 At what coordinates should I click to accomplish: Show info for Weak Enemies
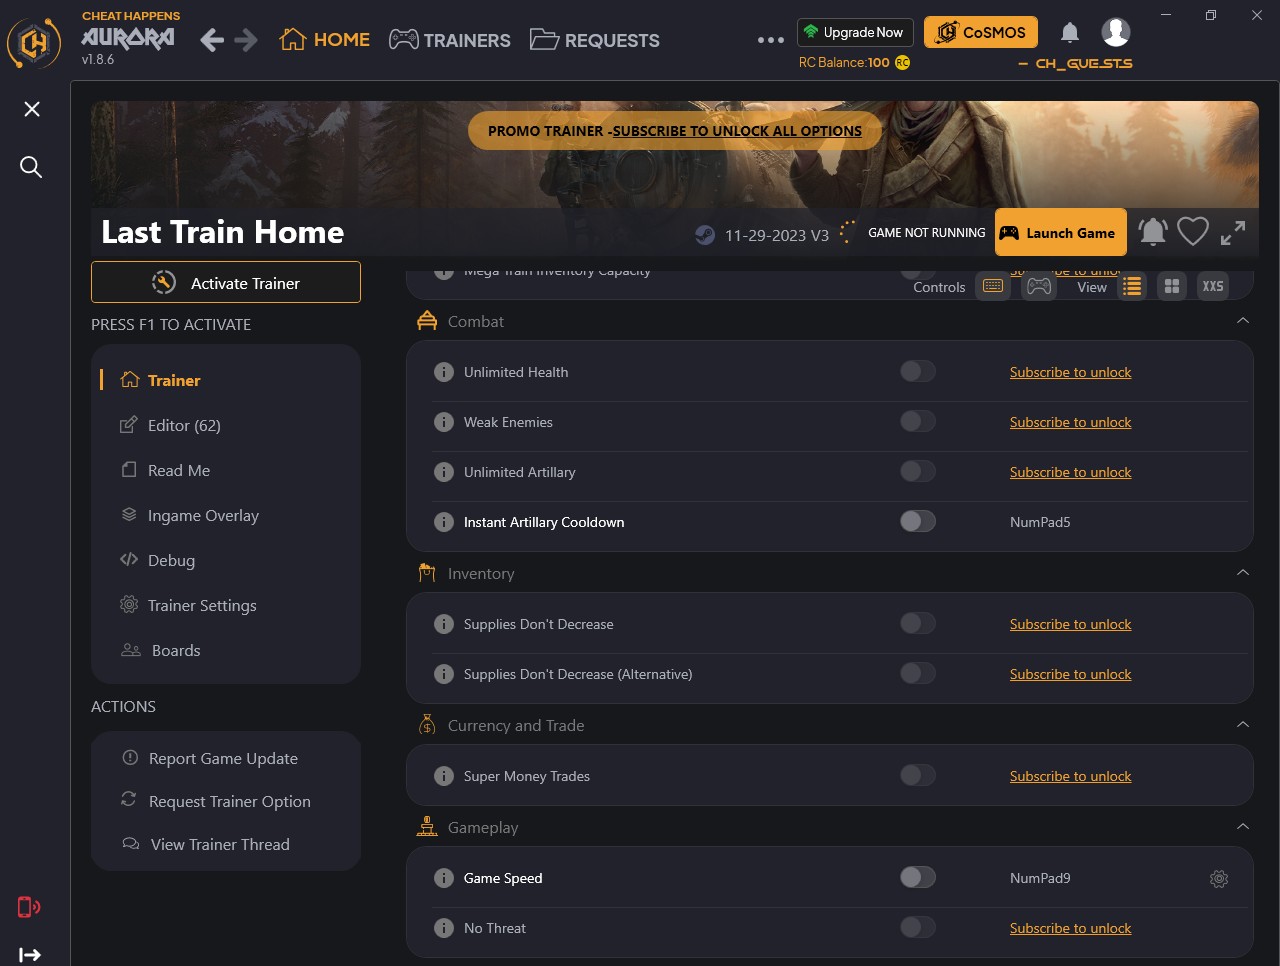(444, 422)
